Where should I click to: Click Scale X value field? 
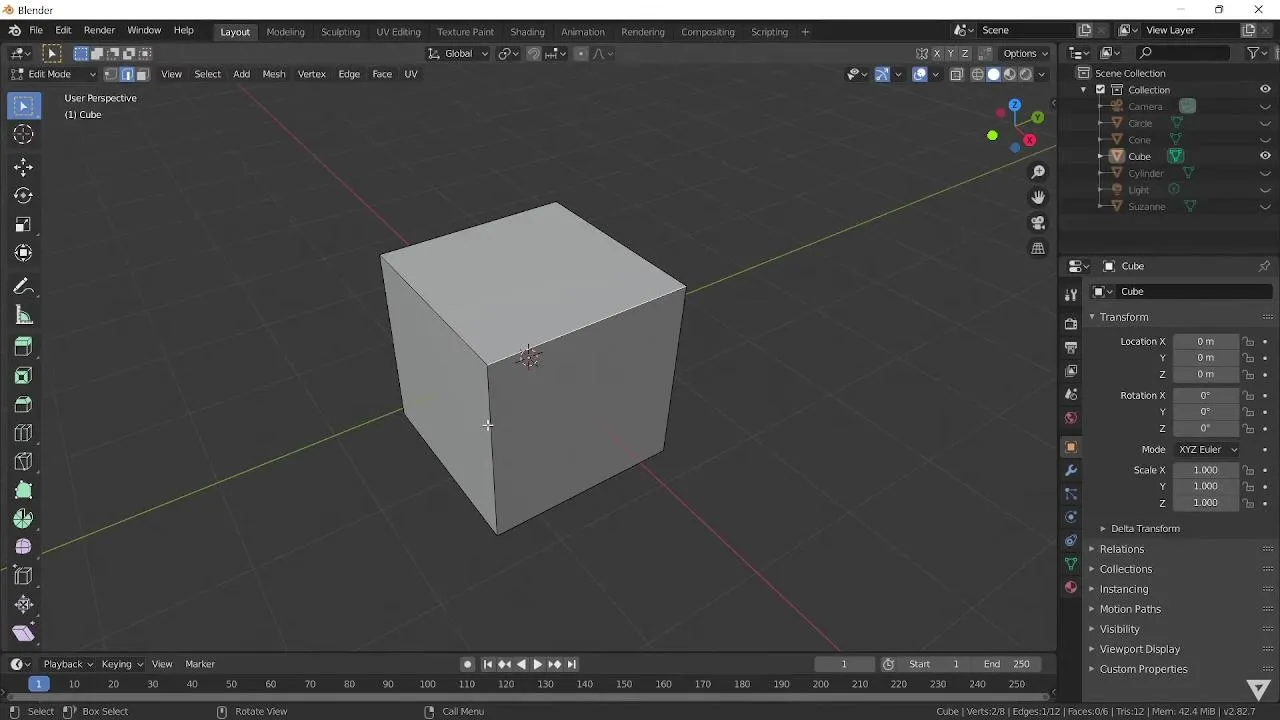[x=1206, y=470]
